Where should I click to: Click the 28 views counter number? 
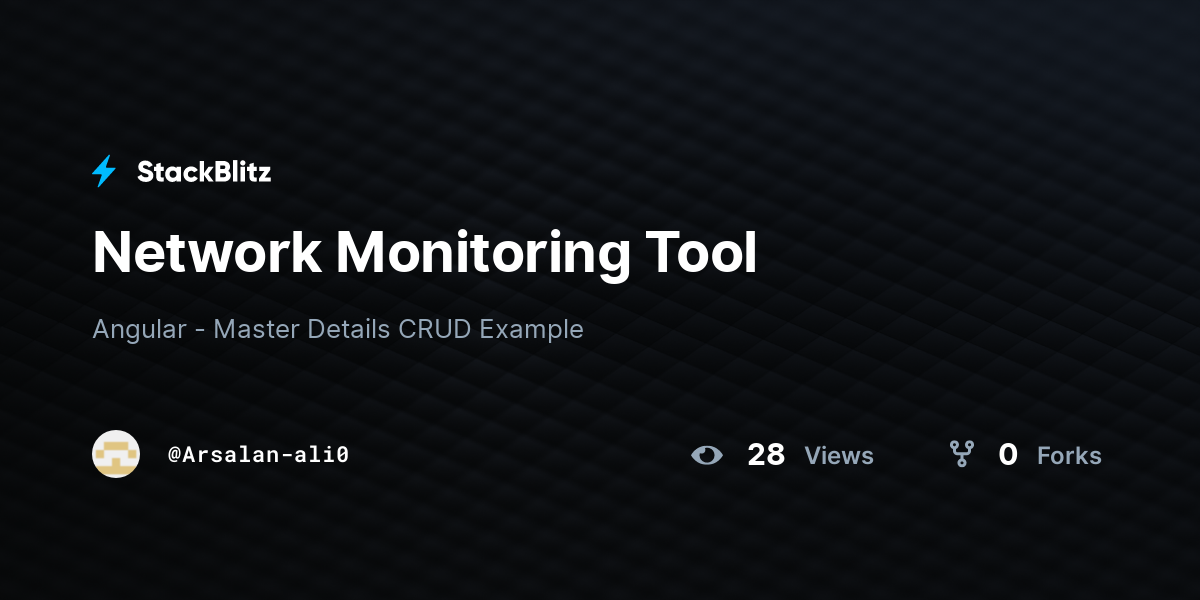[x=766, y=455]
